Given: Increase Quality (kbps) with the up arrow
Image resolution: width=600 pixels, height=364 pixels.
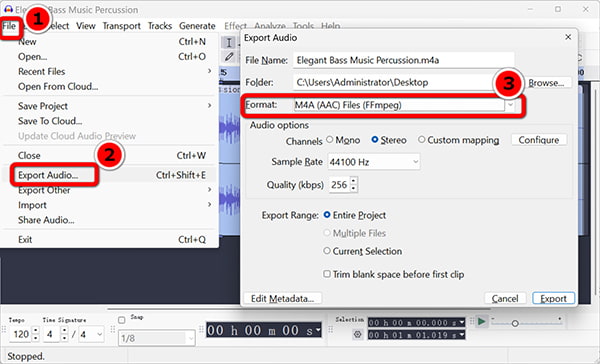Looking at the screenshot, I should (x=354, y=181).
